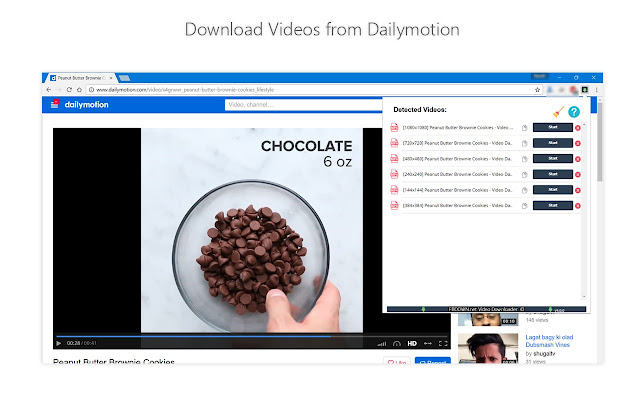Select the [240x240] Peanut Butter Brownie Cookies title
Screen dimensions: 640x400
point(457,174)
